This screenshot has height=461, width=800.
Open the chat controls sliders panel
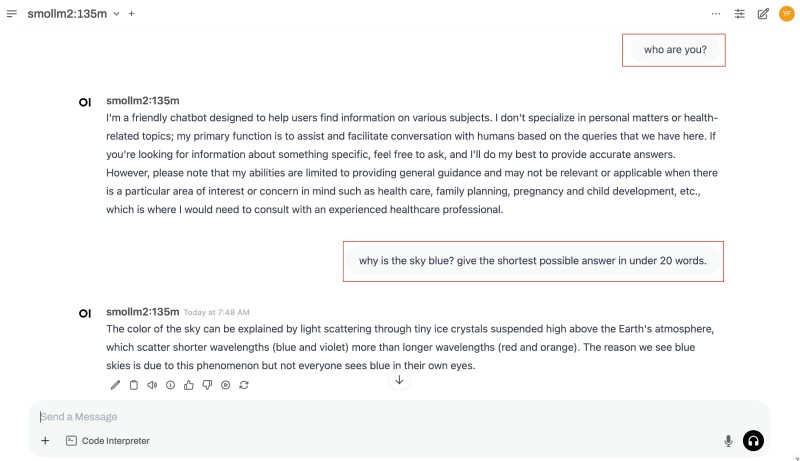(740, 14)
